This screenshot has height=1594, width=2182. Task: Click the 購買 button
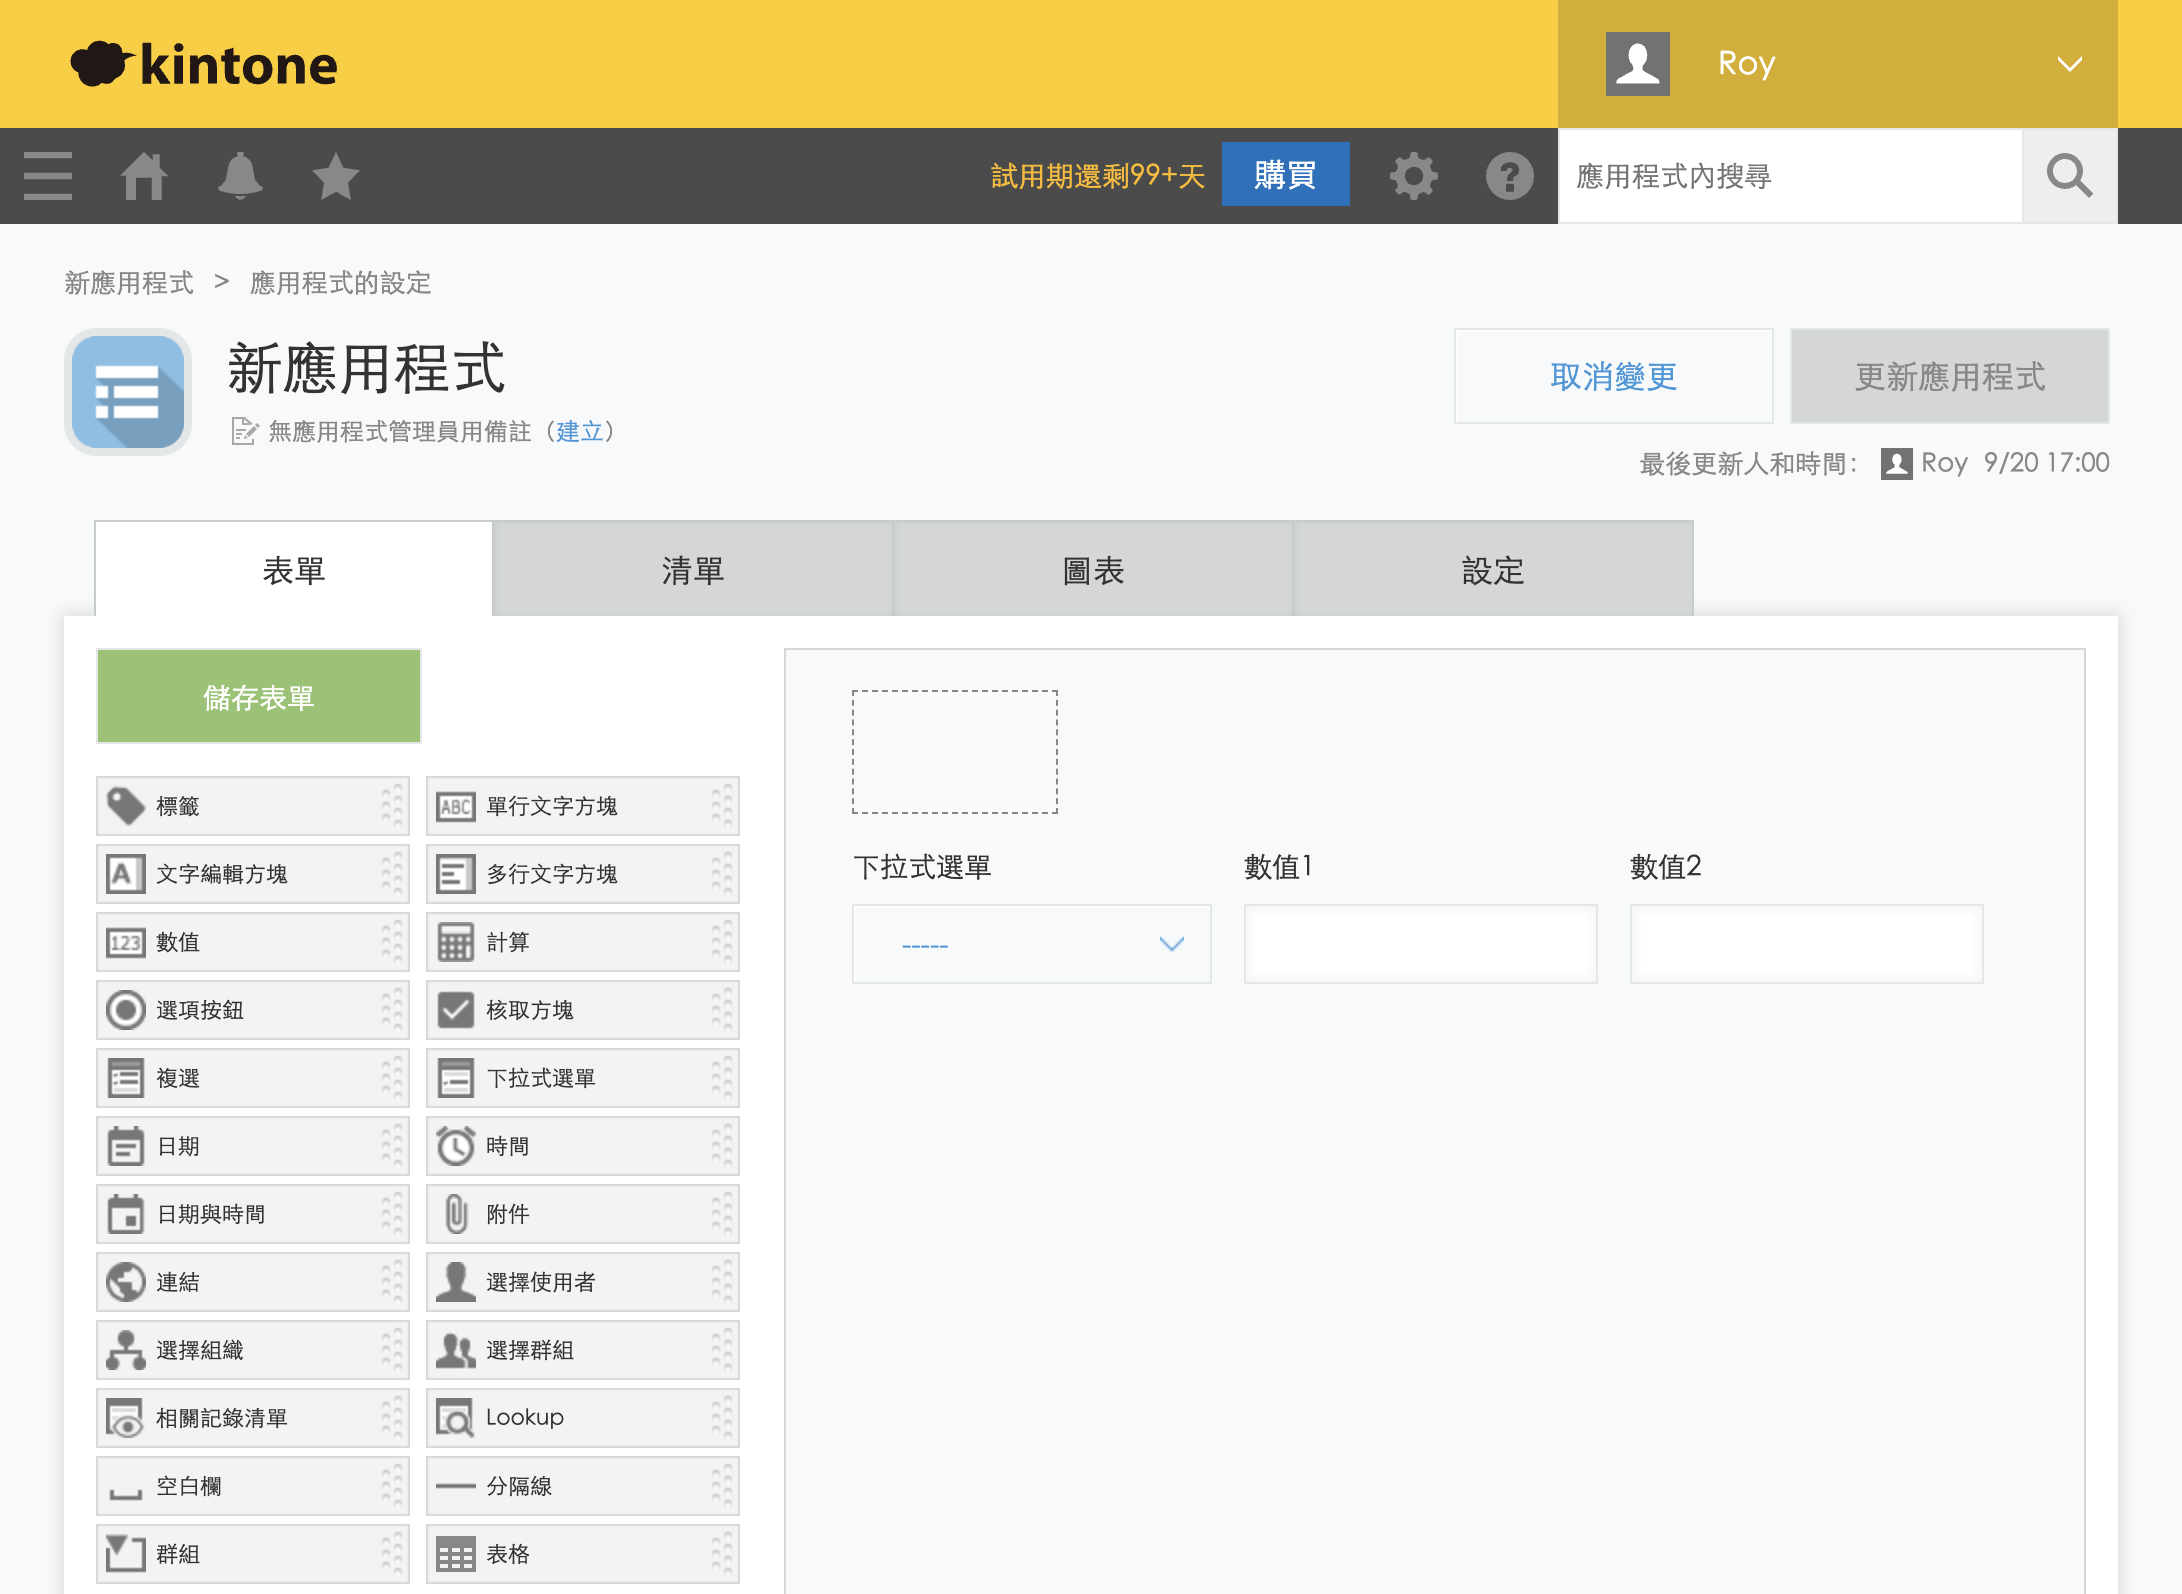click(x=1285, y=175)
